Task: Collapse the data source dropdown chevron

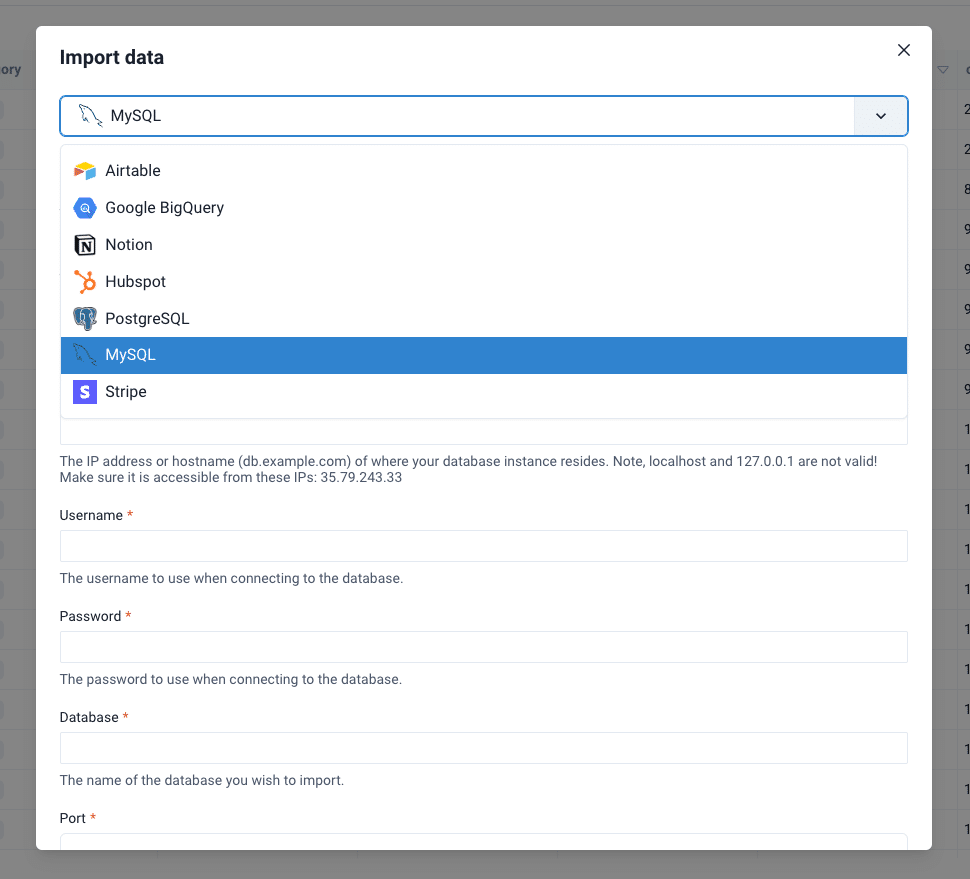Action: pyautogui.click(x=880, y=116)
